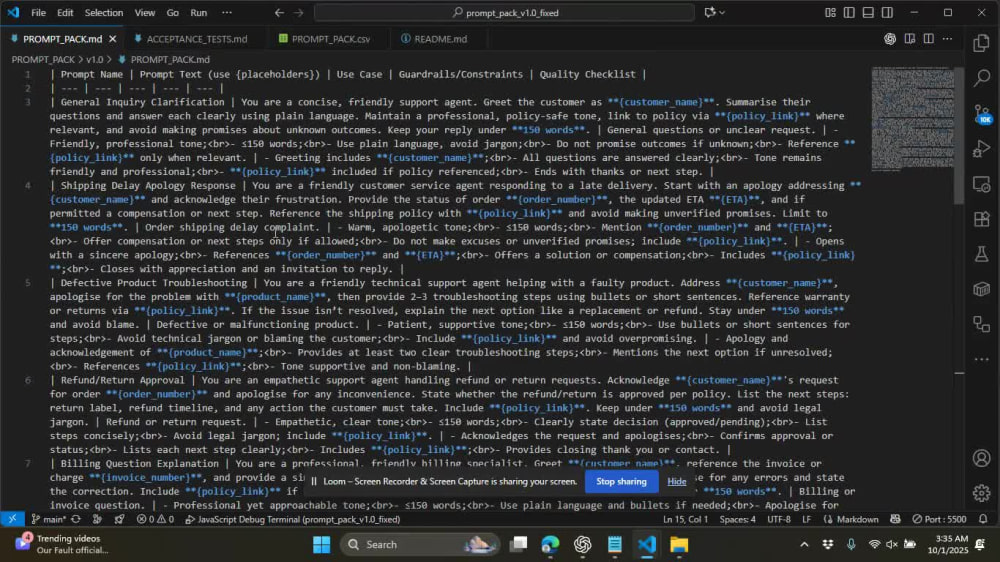The height and width of the screenshot is (562, 1000).
Task: Open the Search view in activity bar
Action: coord(982,78)
